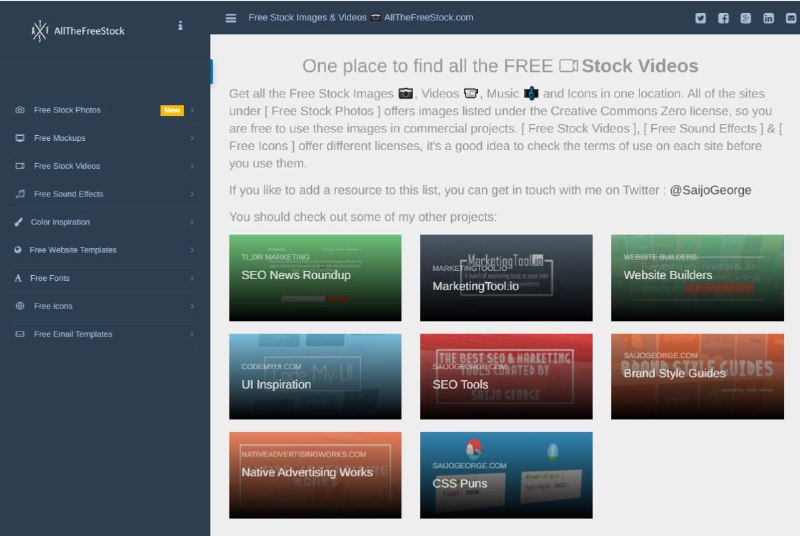The height and width of the screenshot is (536, 800).
Task: Open the CSS Puns project card
Action: pos(506,475)
